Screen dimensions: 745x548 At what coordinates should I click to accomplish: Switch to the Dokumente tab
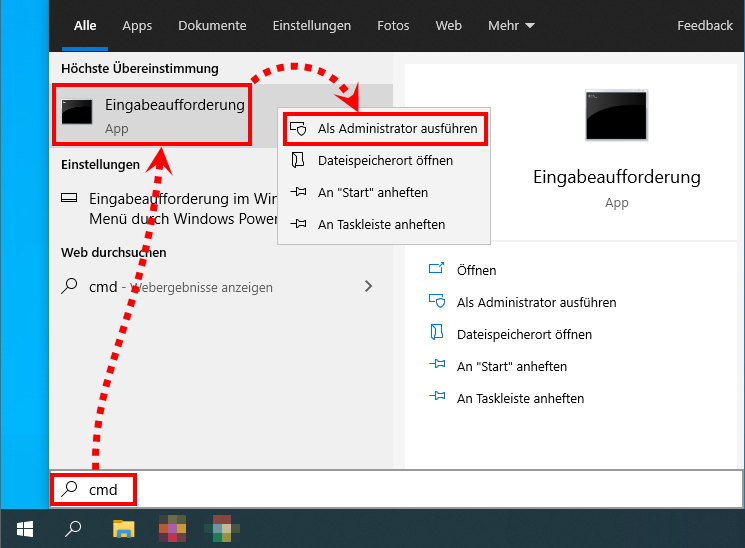click(x=210, y=25)
